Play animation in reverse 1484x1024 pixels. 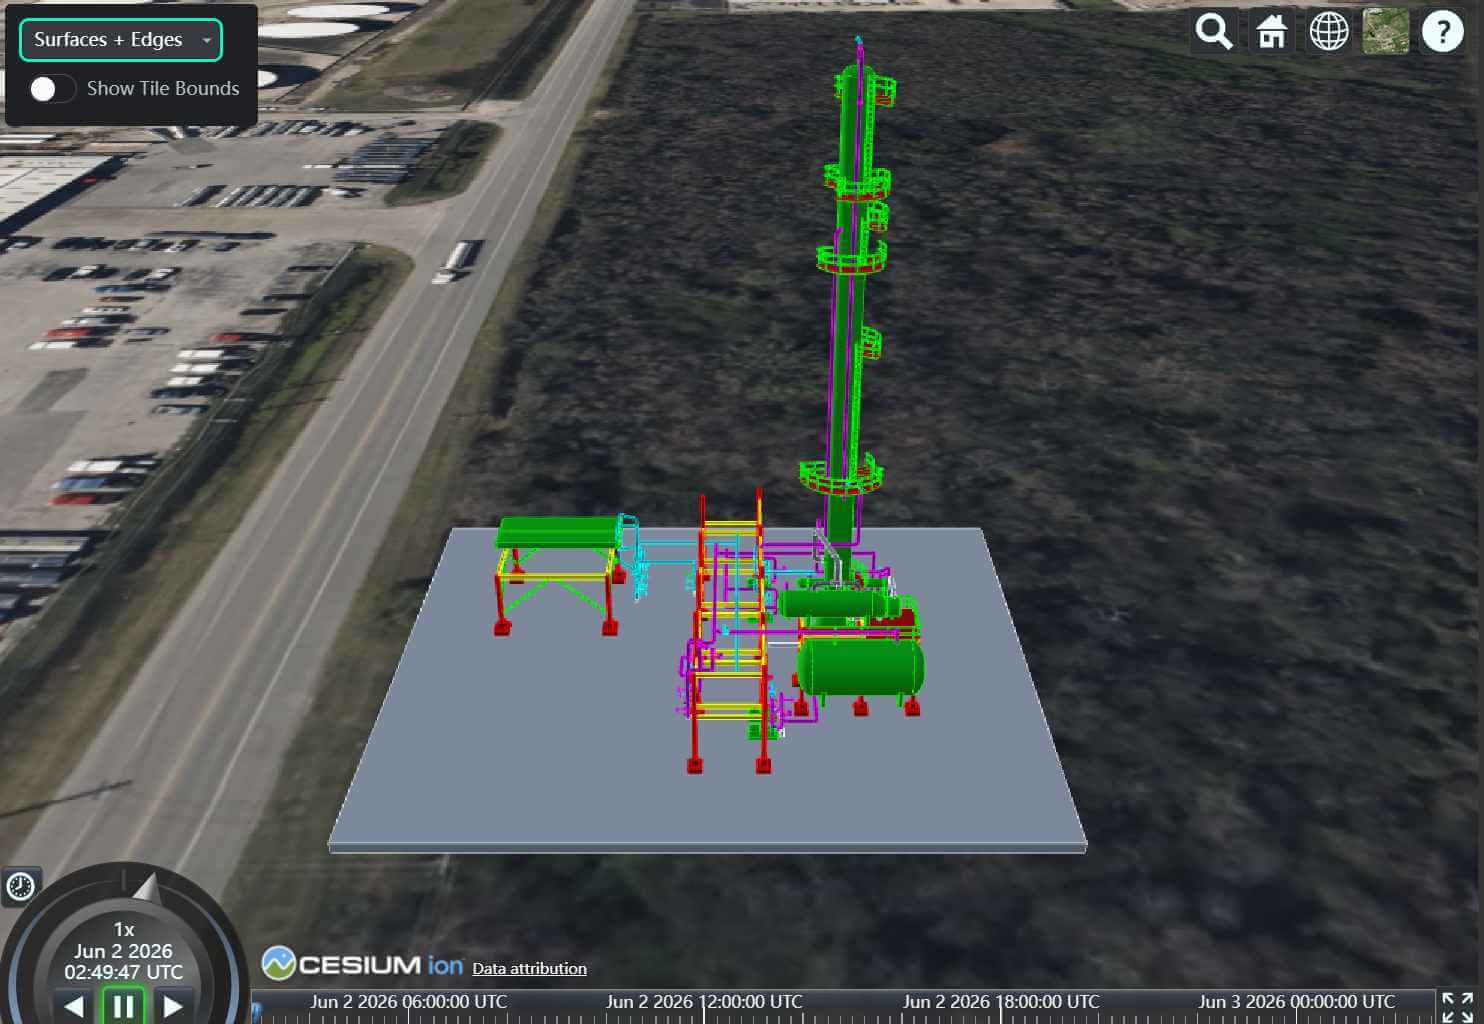(74, 1006)
